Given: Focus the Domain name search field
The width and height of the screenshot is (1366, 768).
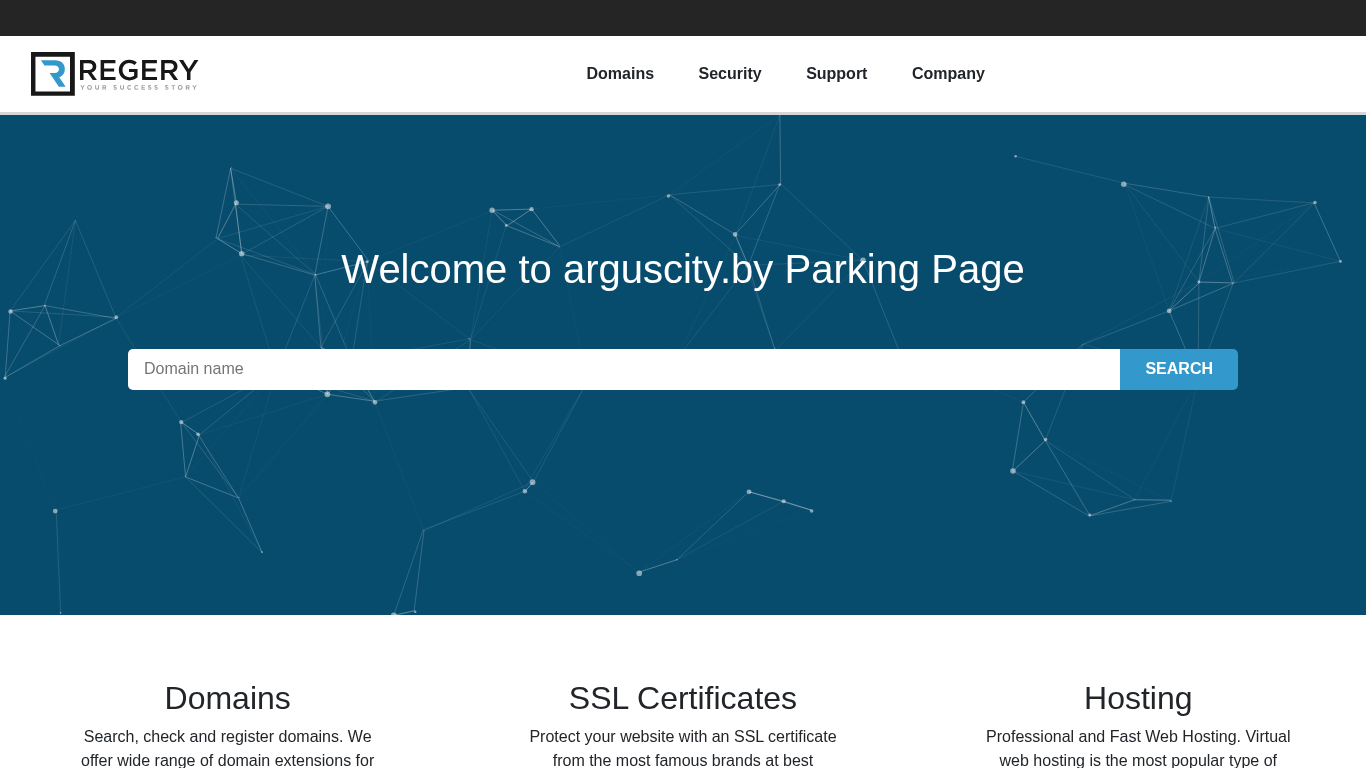Looking at the screenshot, I should (624, 369).
